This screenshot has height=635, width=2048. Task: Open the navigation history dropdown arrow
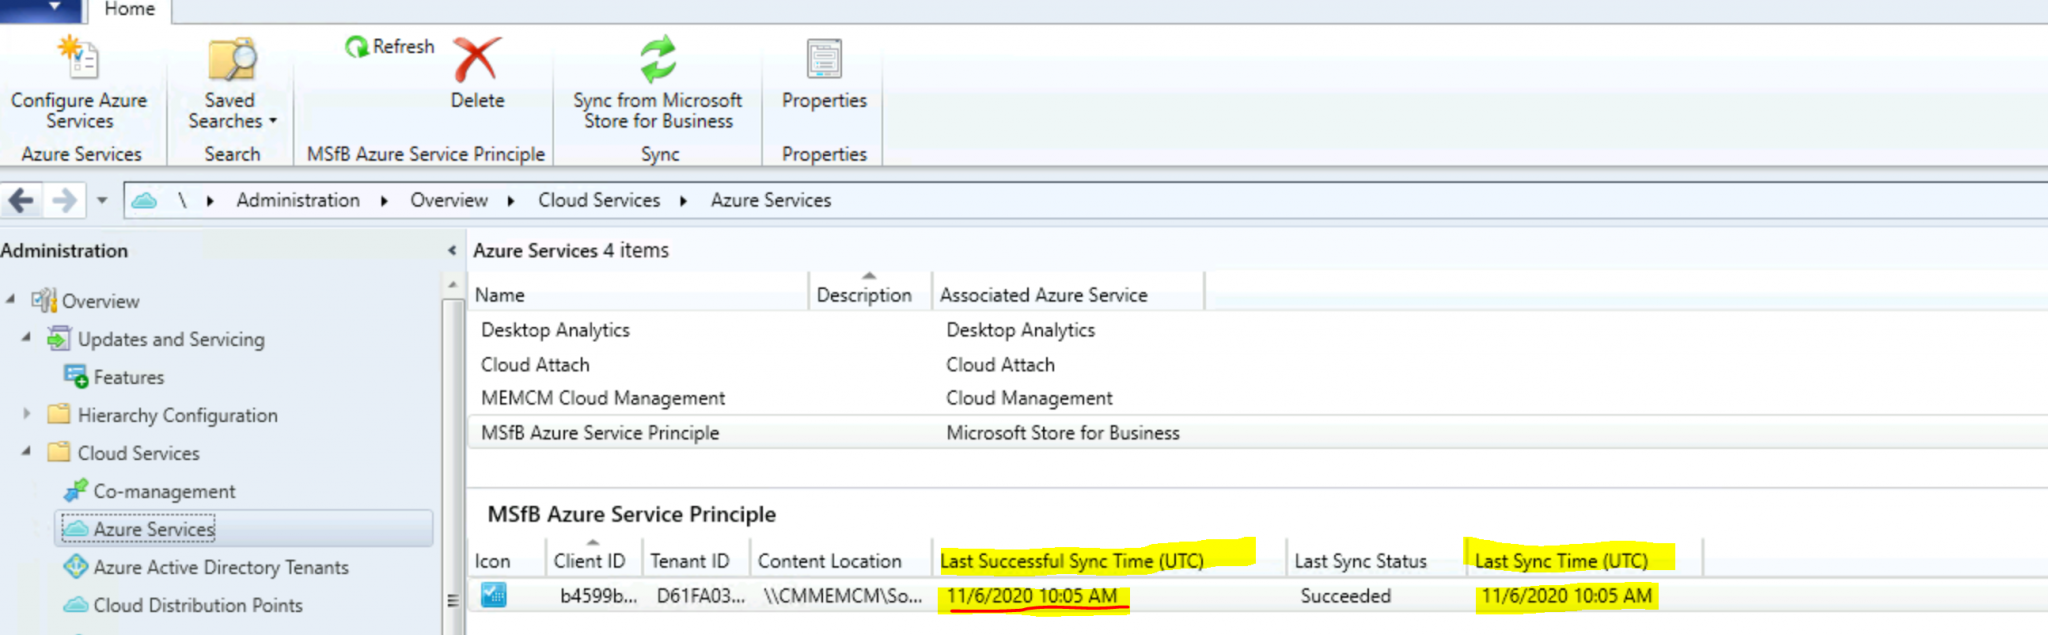[x=102, y=201]
